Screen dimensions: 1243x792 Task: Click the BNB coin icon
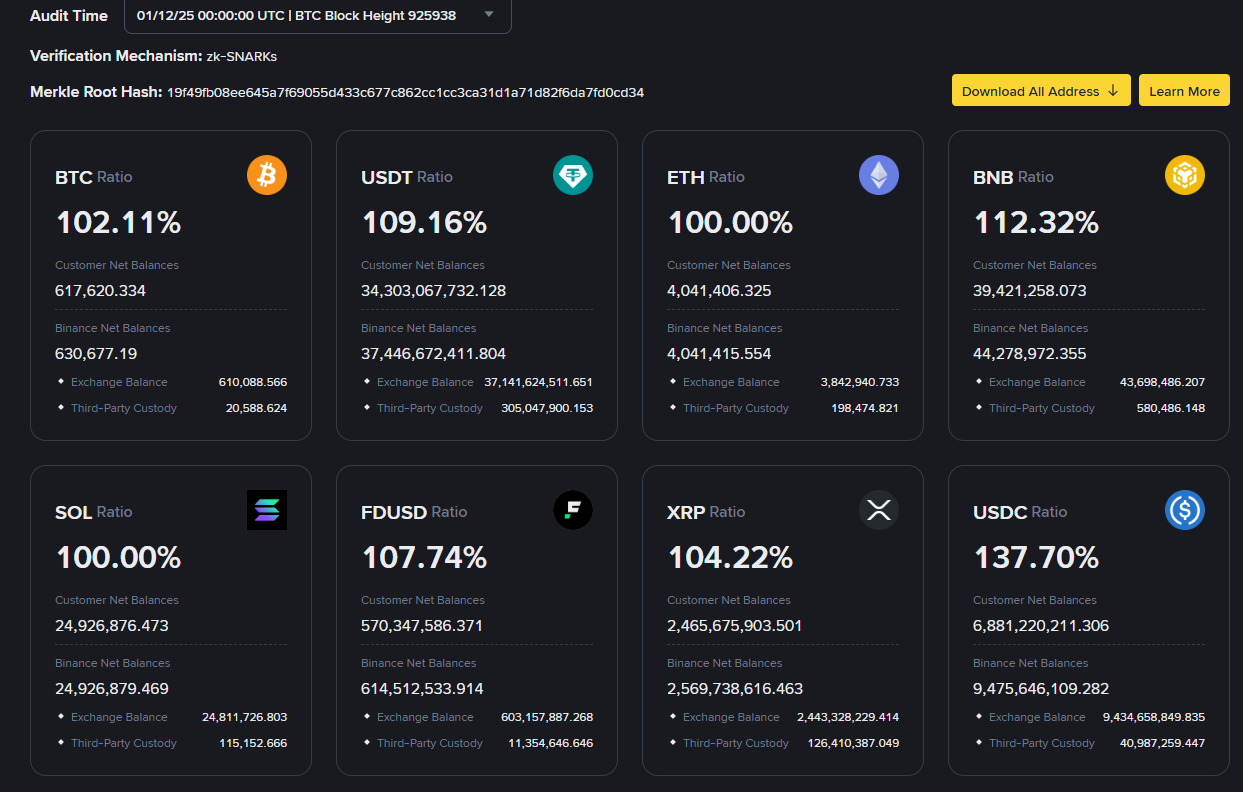(1185, 176)
